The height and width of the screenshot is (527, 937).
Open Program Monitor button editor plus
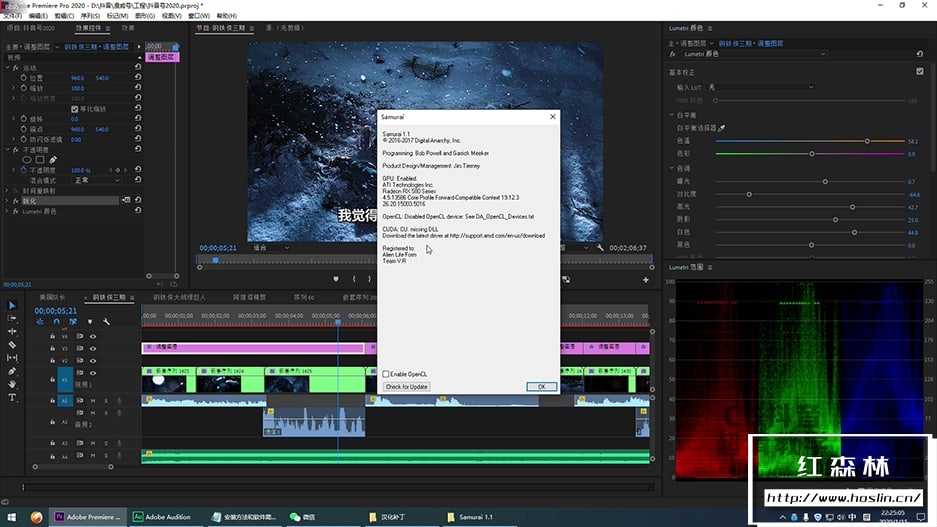(x=645, y=280)
